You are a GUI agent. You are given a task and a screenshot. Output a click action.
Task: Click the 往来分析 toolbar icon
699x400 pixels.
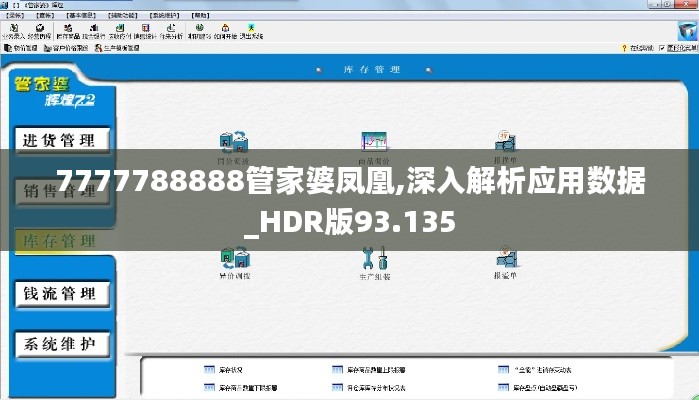(x=172, y=32)
